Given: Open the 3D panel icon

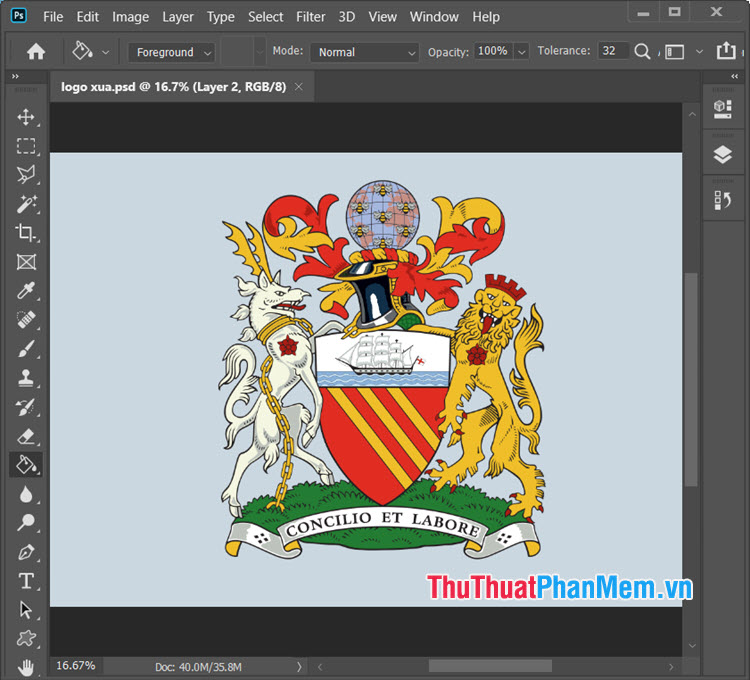Looking at the screenshot, I should pos(722,109).
